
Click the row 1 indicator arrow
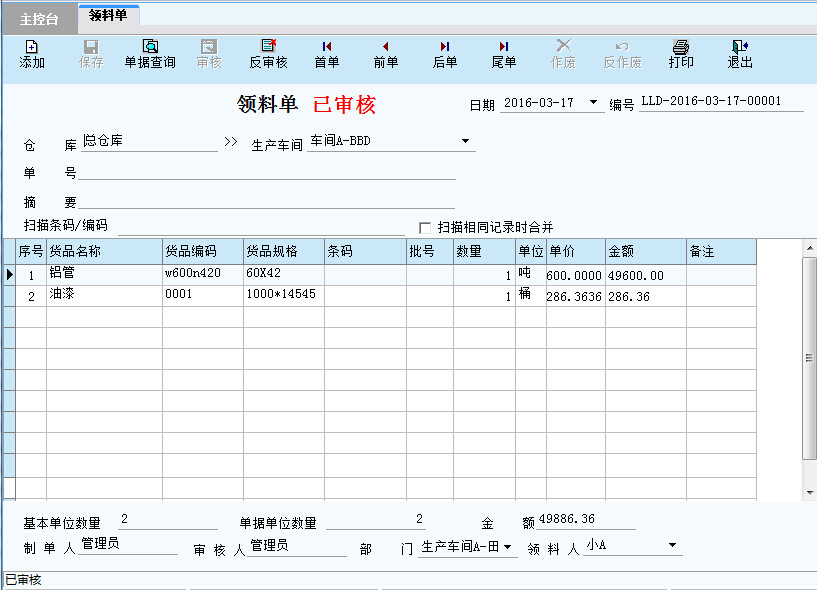[x=9, y=275]
